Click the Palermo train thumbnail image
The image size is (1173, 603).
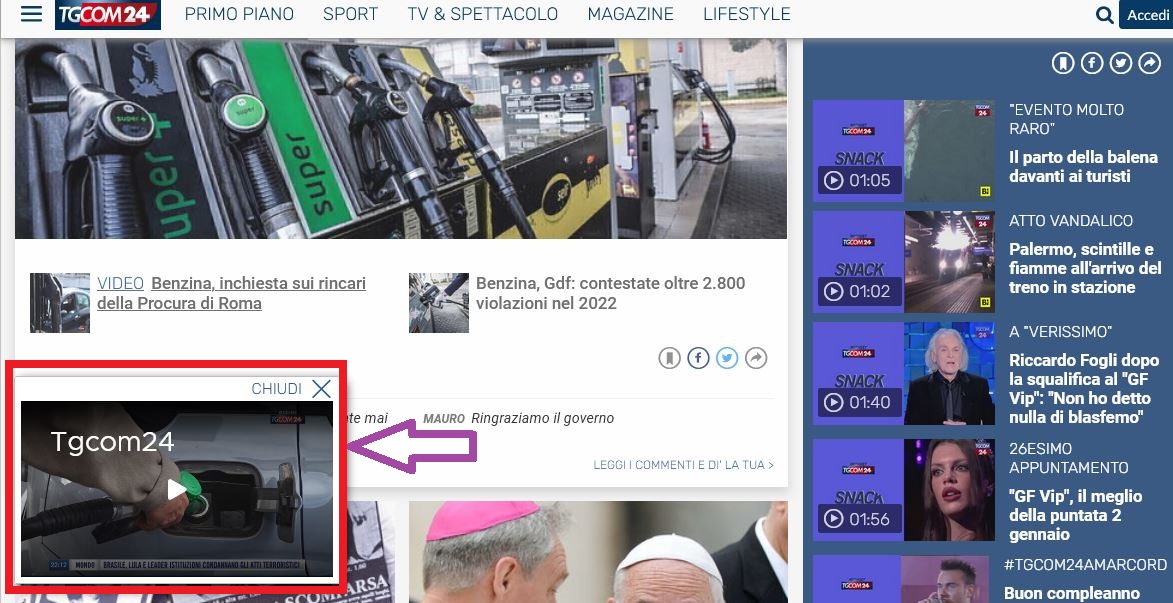pos(949,262)
